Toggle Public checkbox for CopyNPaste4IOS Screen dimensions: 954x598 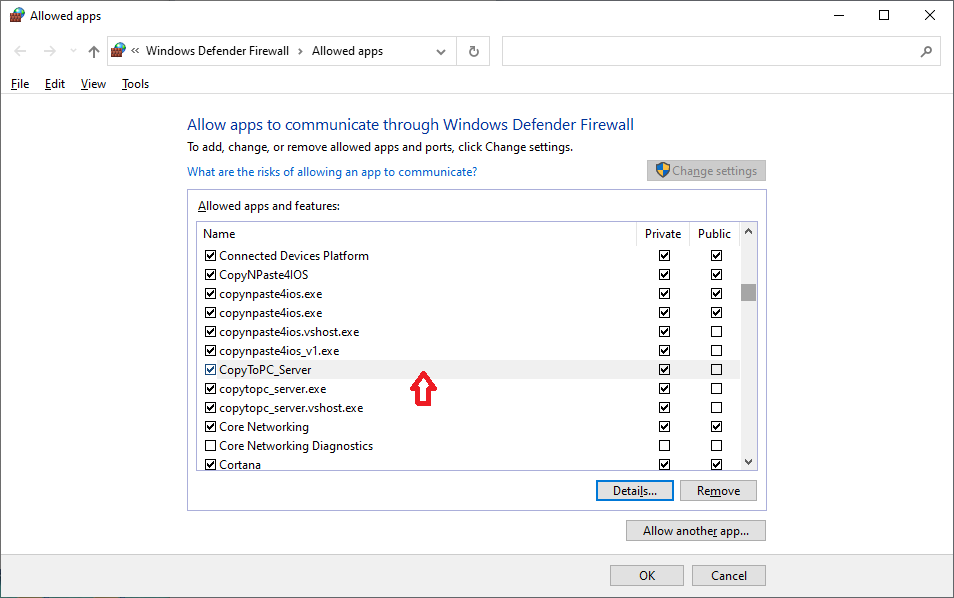point(717,274)
